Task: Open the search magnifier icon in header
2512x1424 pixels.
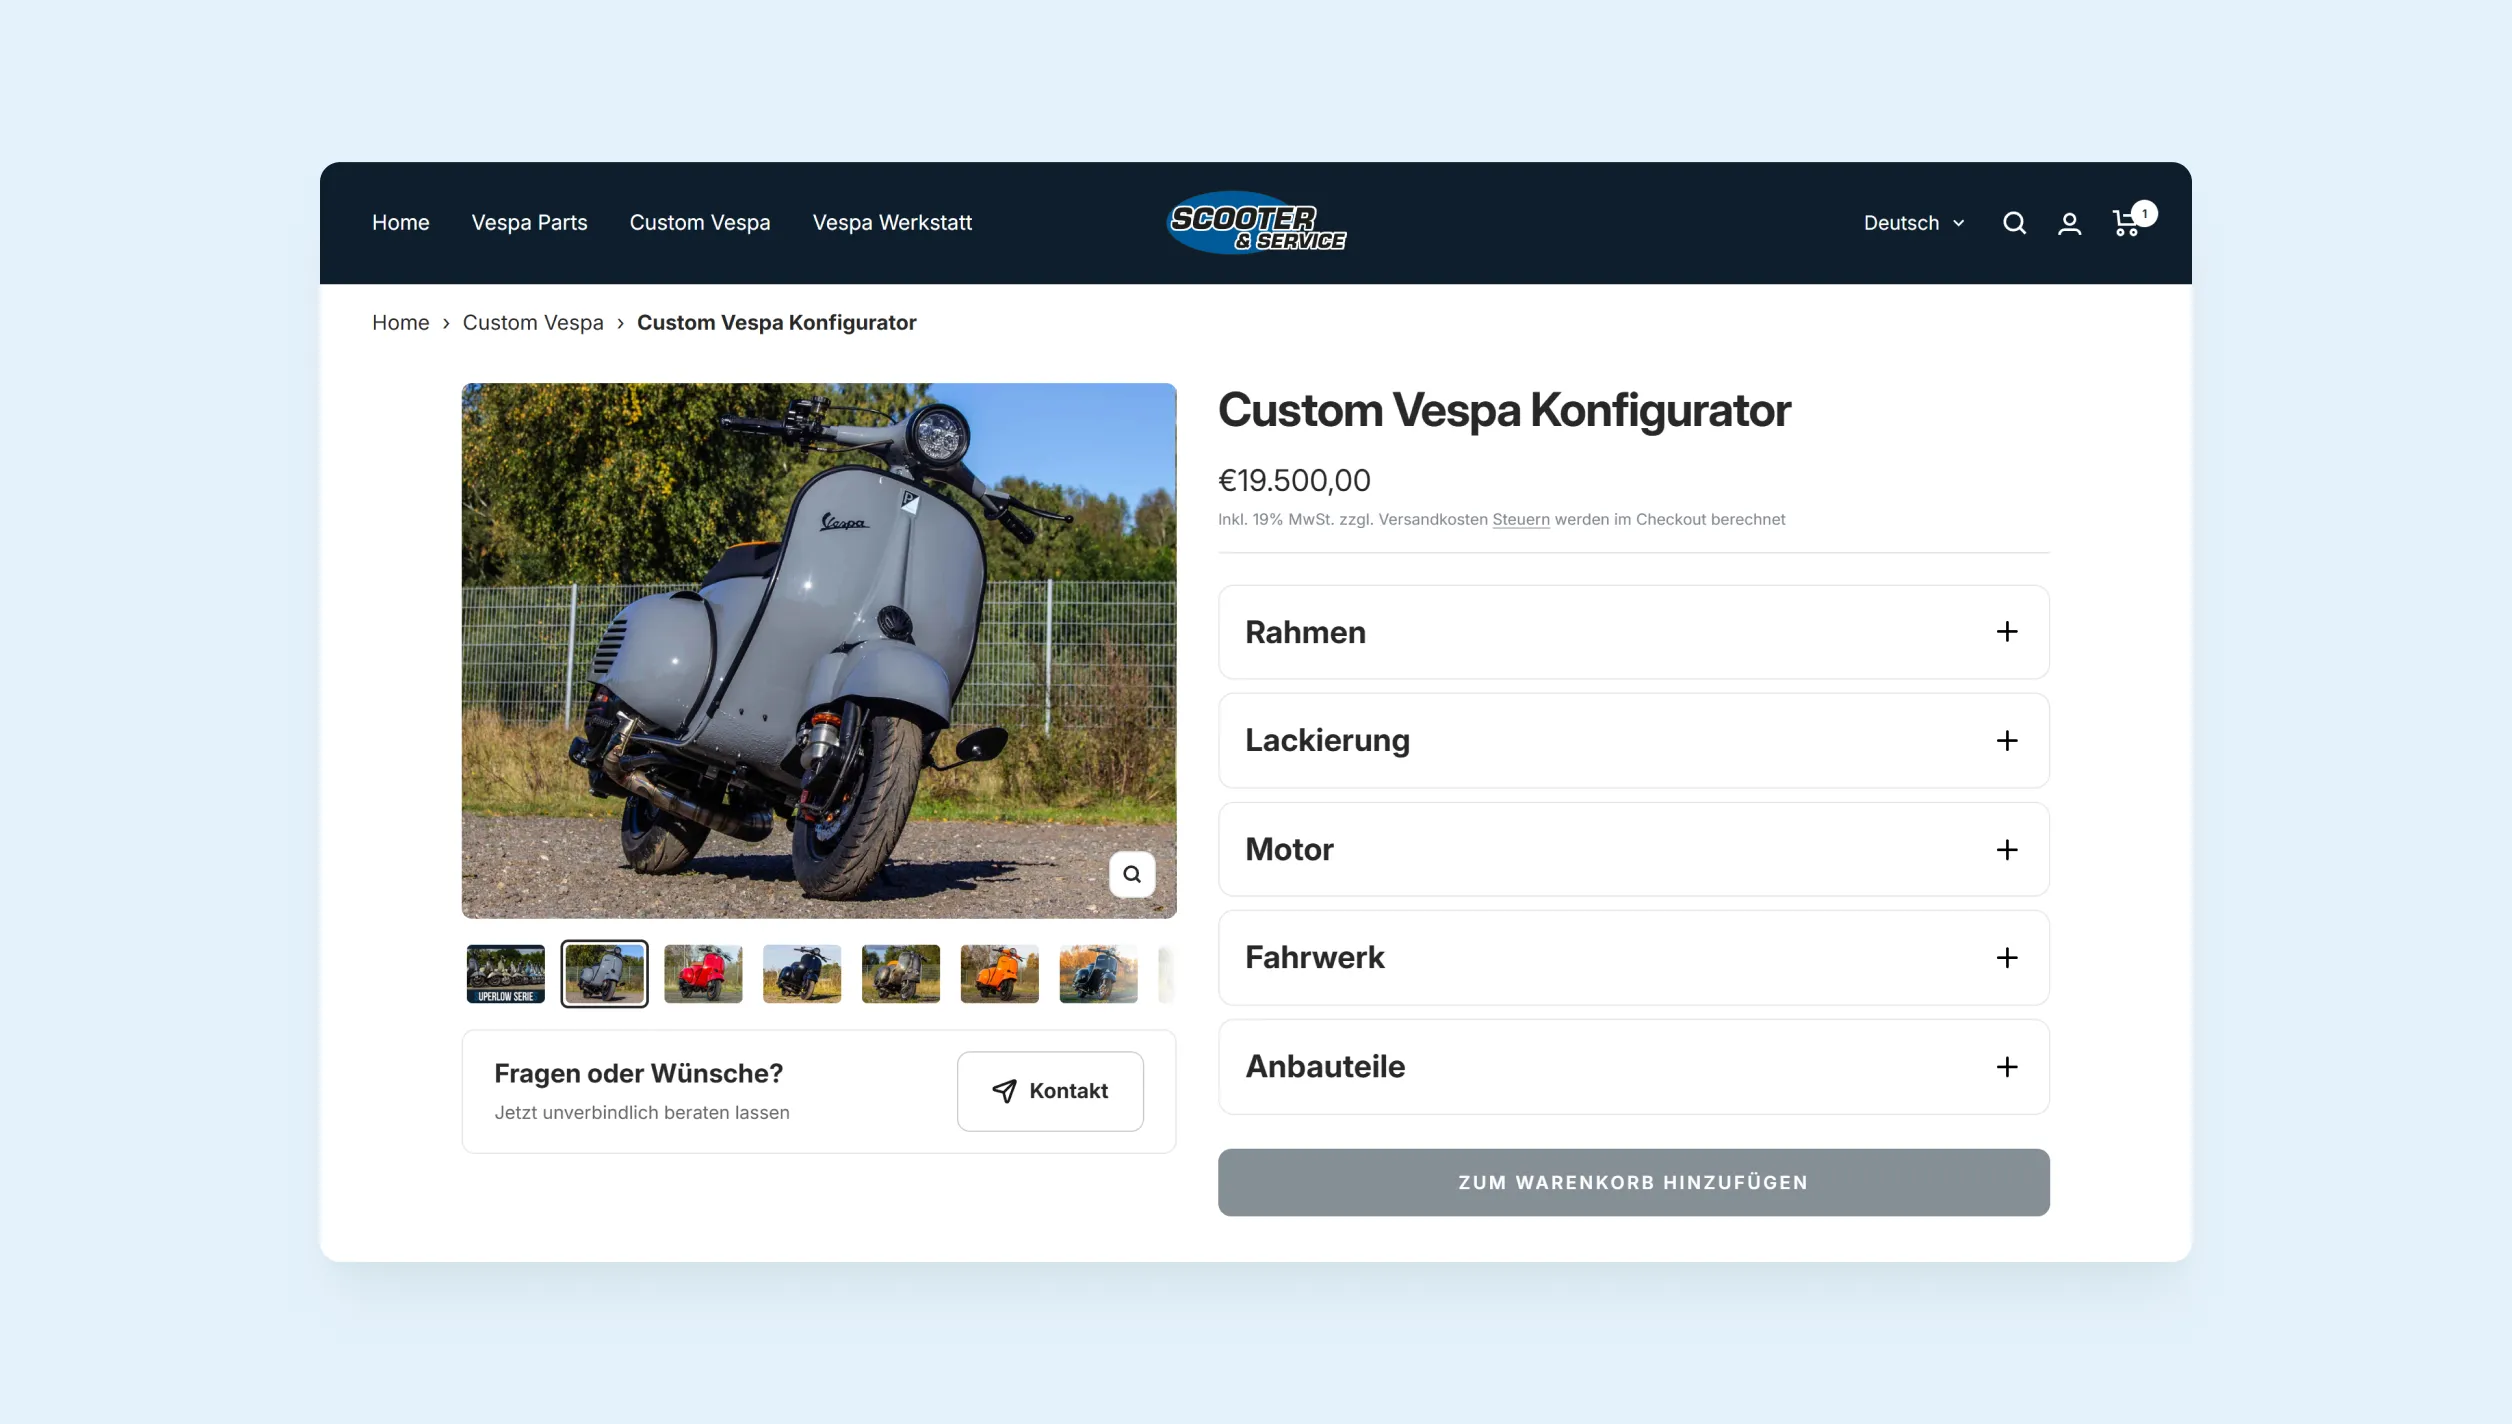Action: [x=2014, y=223]
